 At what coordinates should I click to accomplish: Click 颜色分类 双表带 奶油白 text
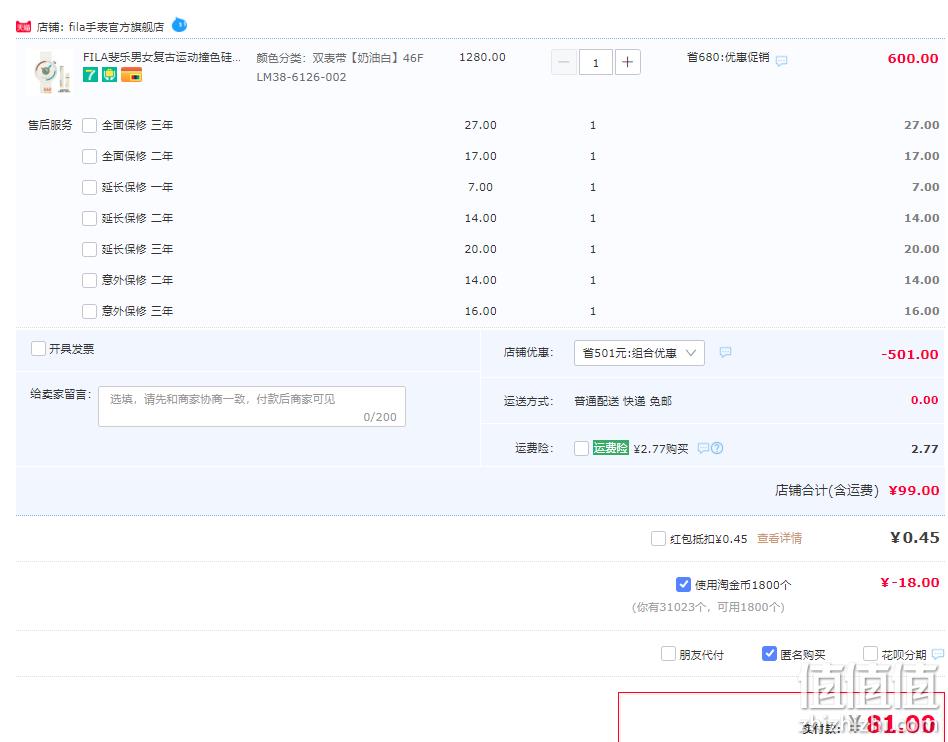(x=340, y=58)
